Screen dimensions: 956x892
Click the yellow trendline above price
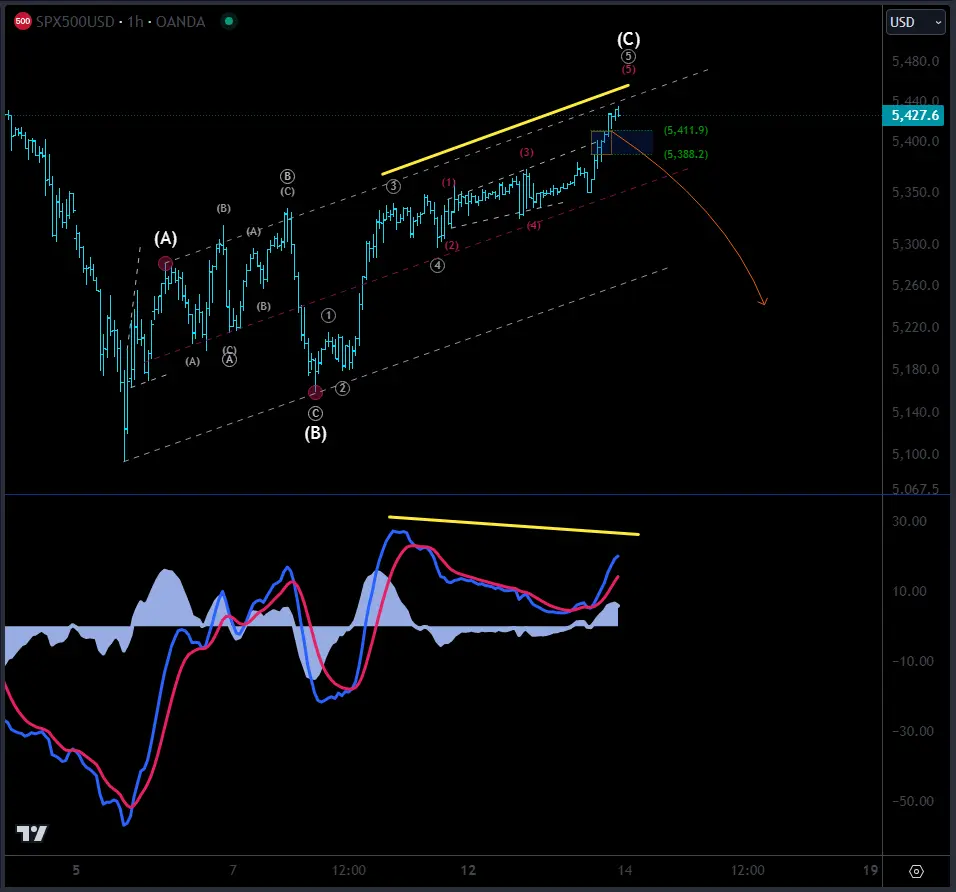[505, 130]
